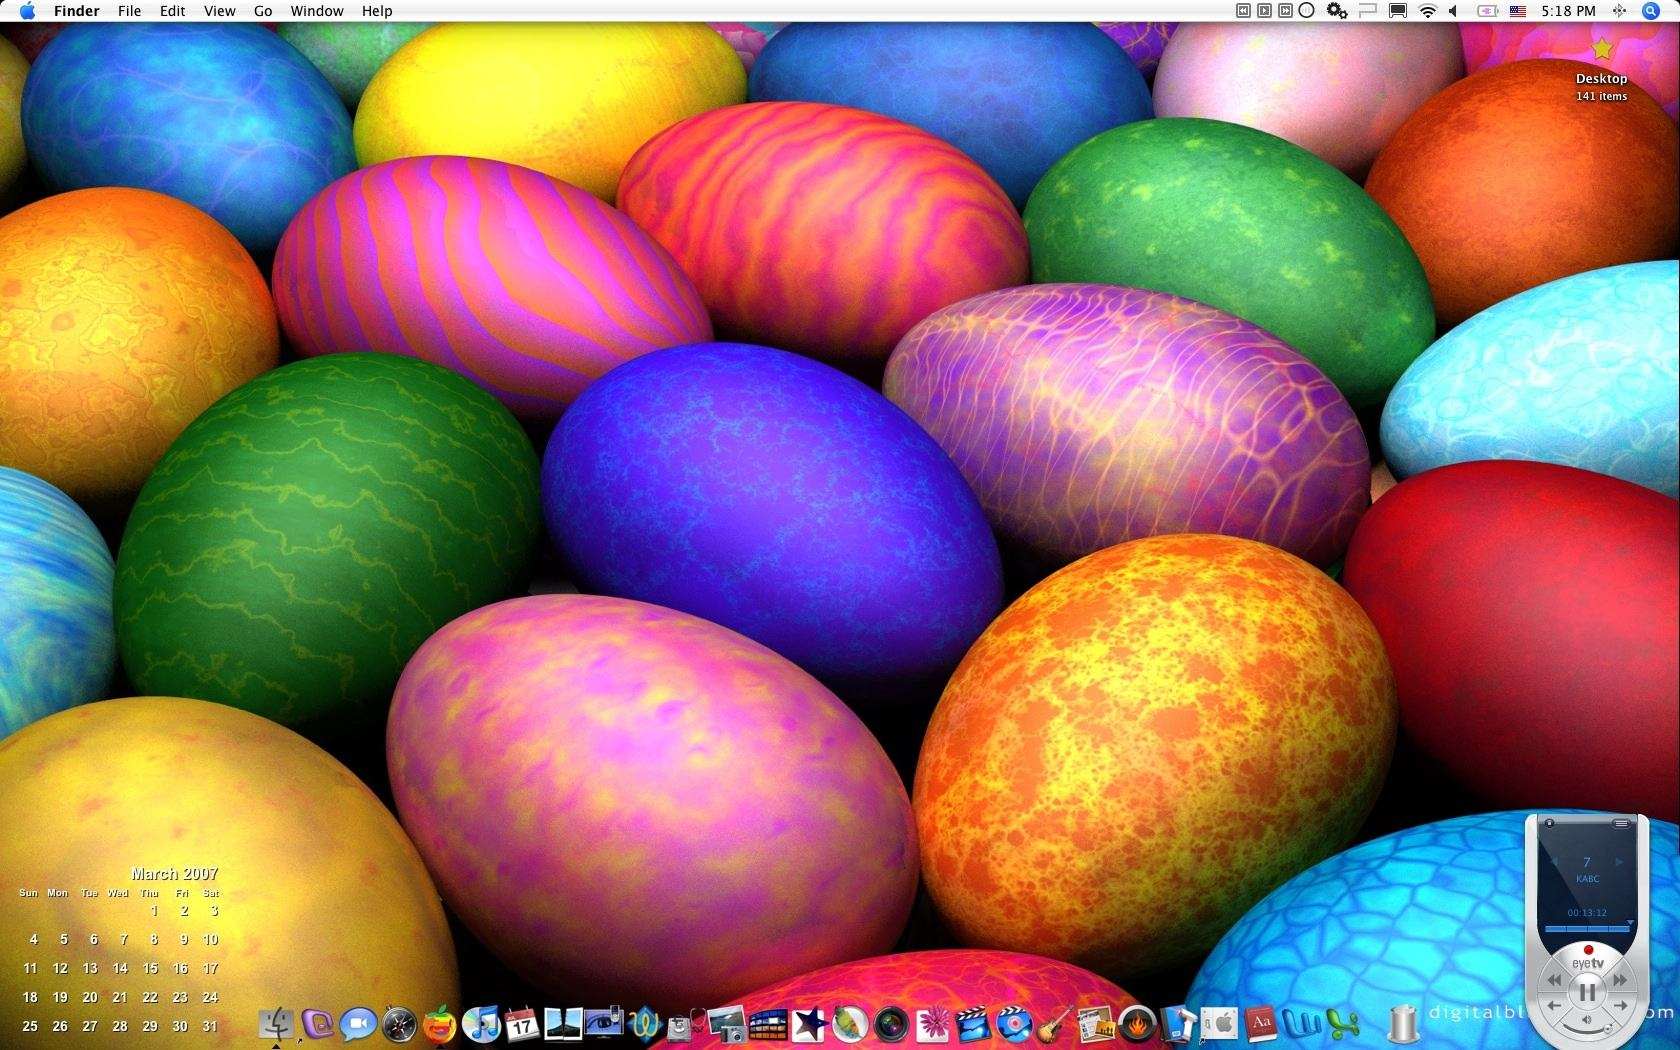The height and width of the screenshot is (1050, 1680).
Task: Click play button in the menu bar
Action: (1265, 11)
